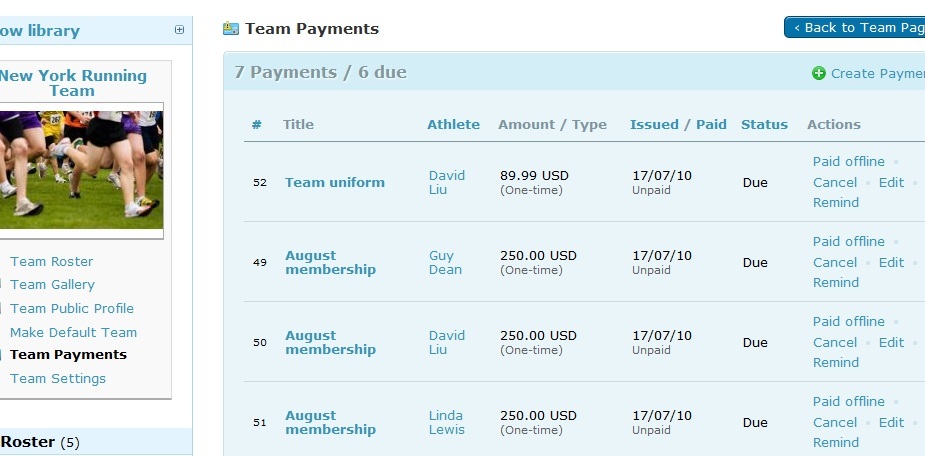Open Team Settings from the sidebar
This screenshot has height=456, width=925.
tap(57, 379)
